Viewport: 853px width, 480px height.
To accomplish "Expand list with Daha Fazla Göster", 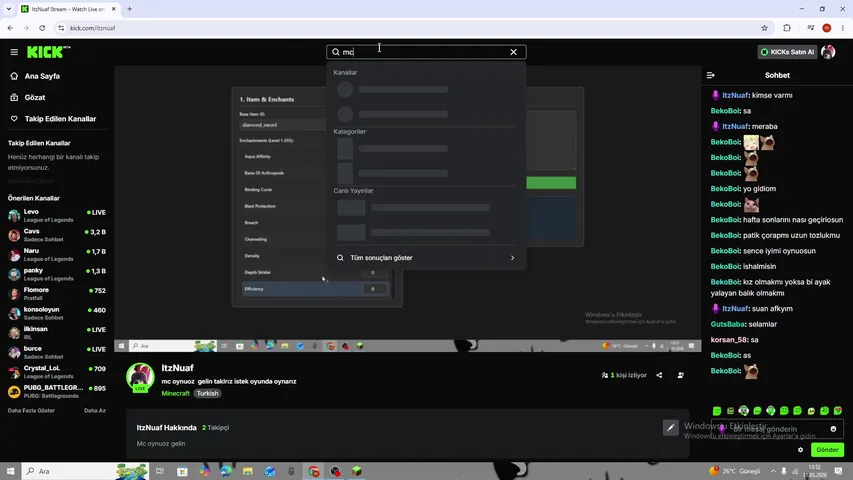I will pyautogui.click(x=31, y=411).
